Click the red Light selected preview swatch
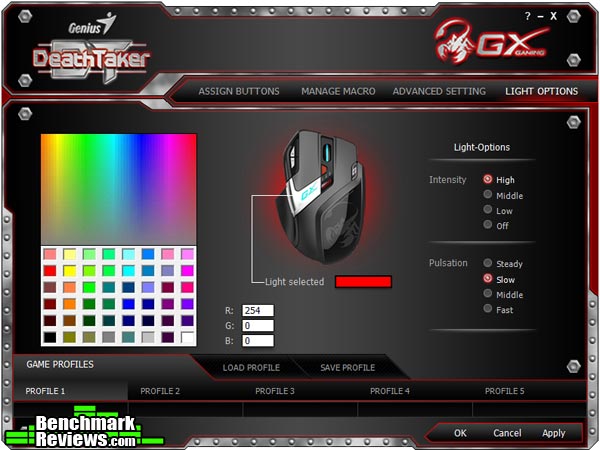The height and width of the screenshot is (450, 600). pyautogui.click(x=363, y=282)
